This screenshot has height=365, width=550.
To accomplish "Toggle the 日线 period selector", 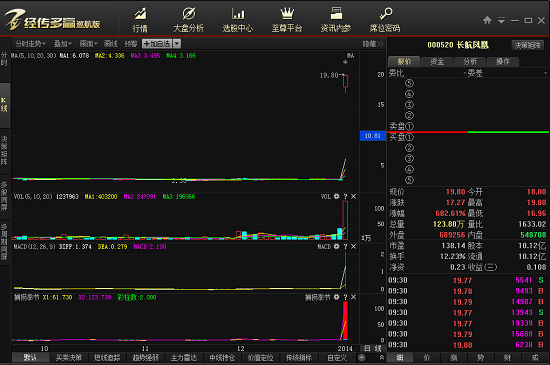I will tap(373, 349).
